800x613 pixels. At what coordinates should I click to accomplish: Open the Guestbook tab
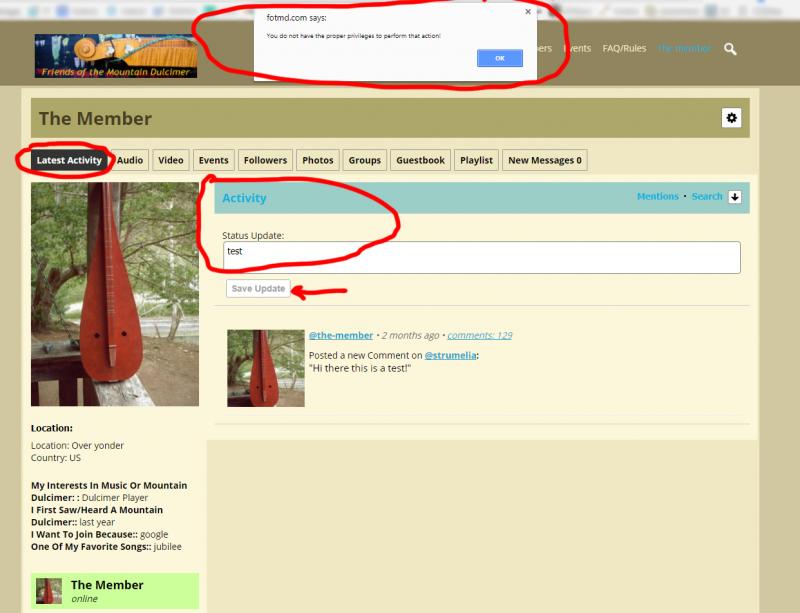420,160
